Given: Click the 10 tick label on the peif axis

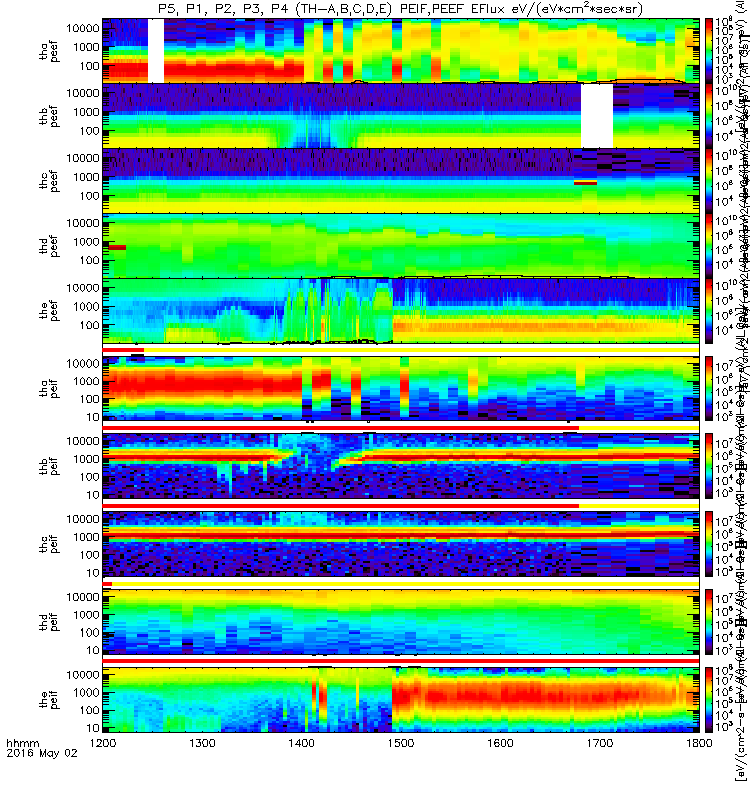Looking at the screenshot, I should pyautogui.click(x=92, y=728).
